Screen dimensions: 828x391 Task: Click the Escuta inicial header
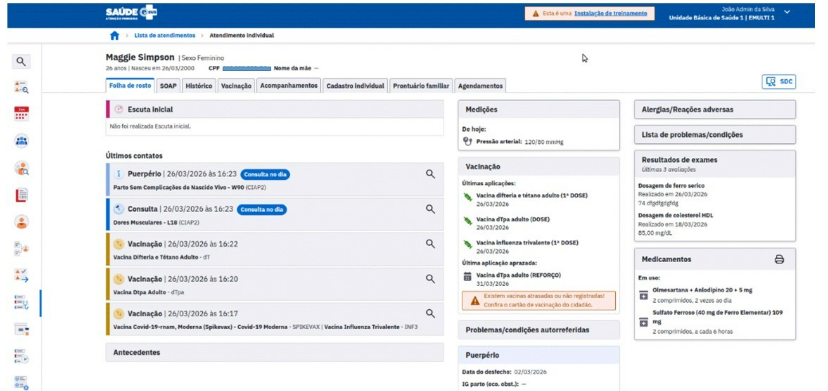click(275, 109)
